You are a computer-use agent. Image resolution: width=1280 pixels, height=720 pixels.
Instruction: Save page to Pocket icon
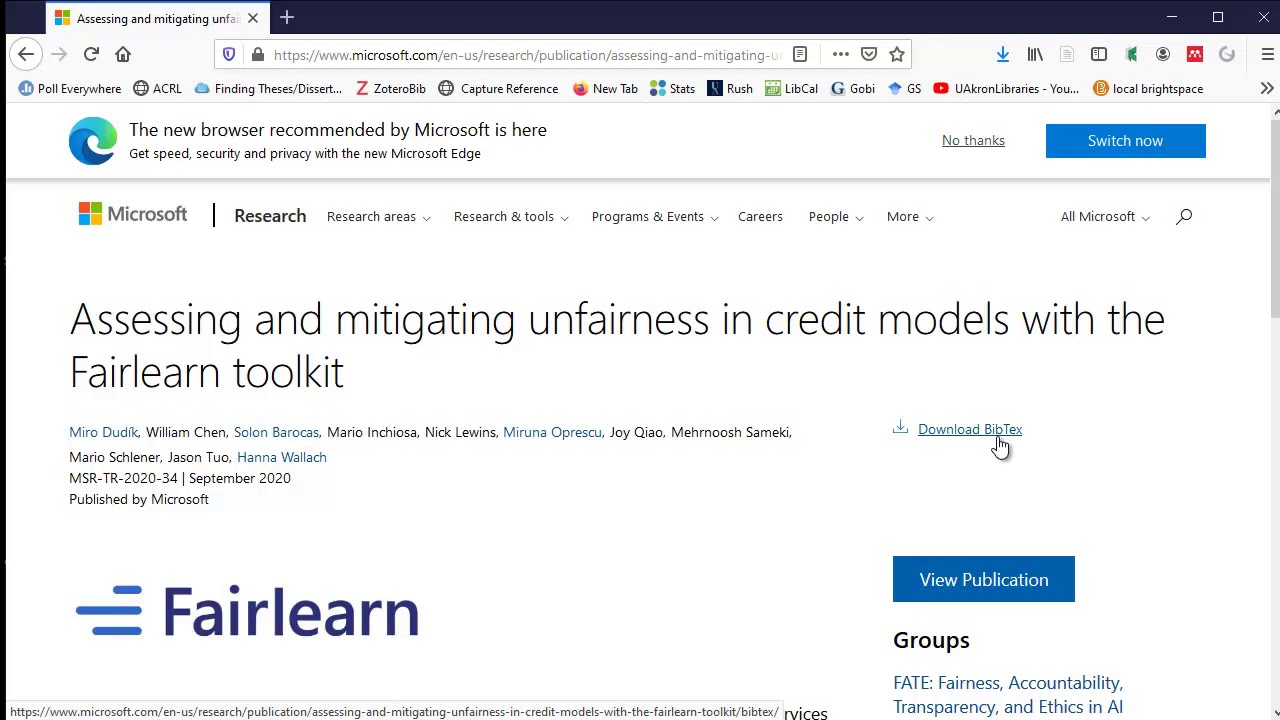click(869, 54)
